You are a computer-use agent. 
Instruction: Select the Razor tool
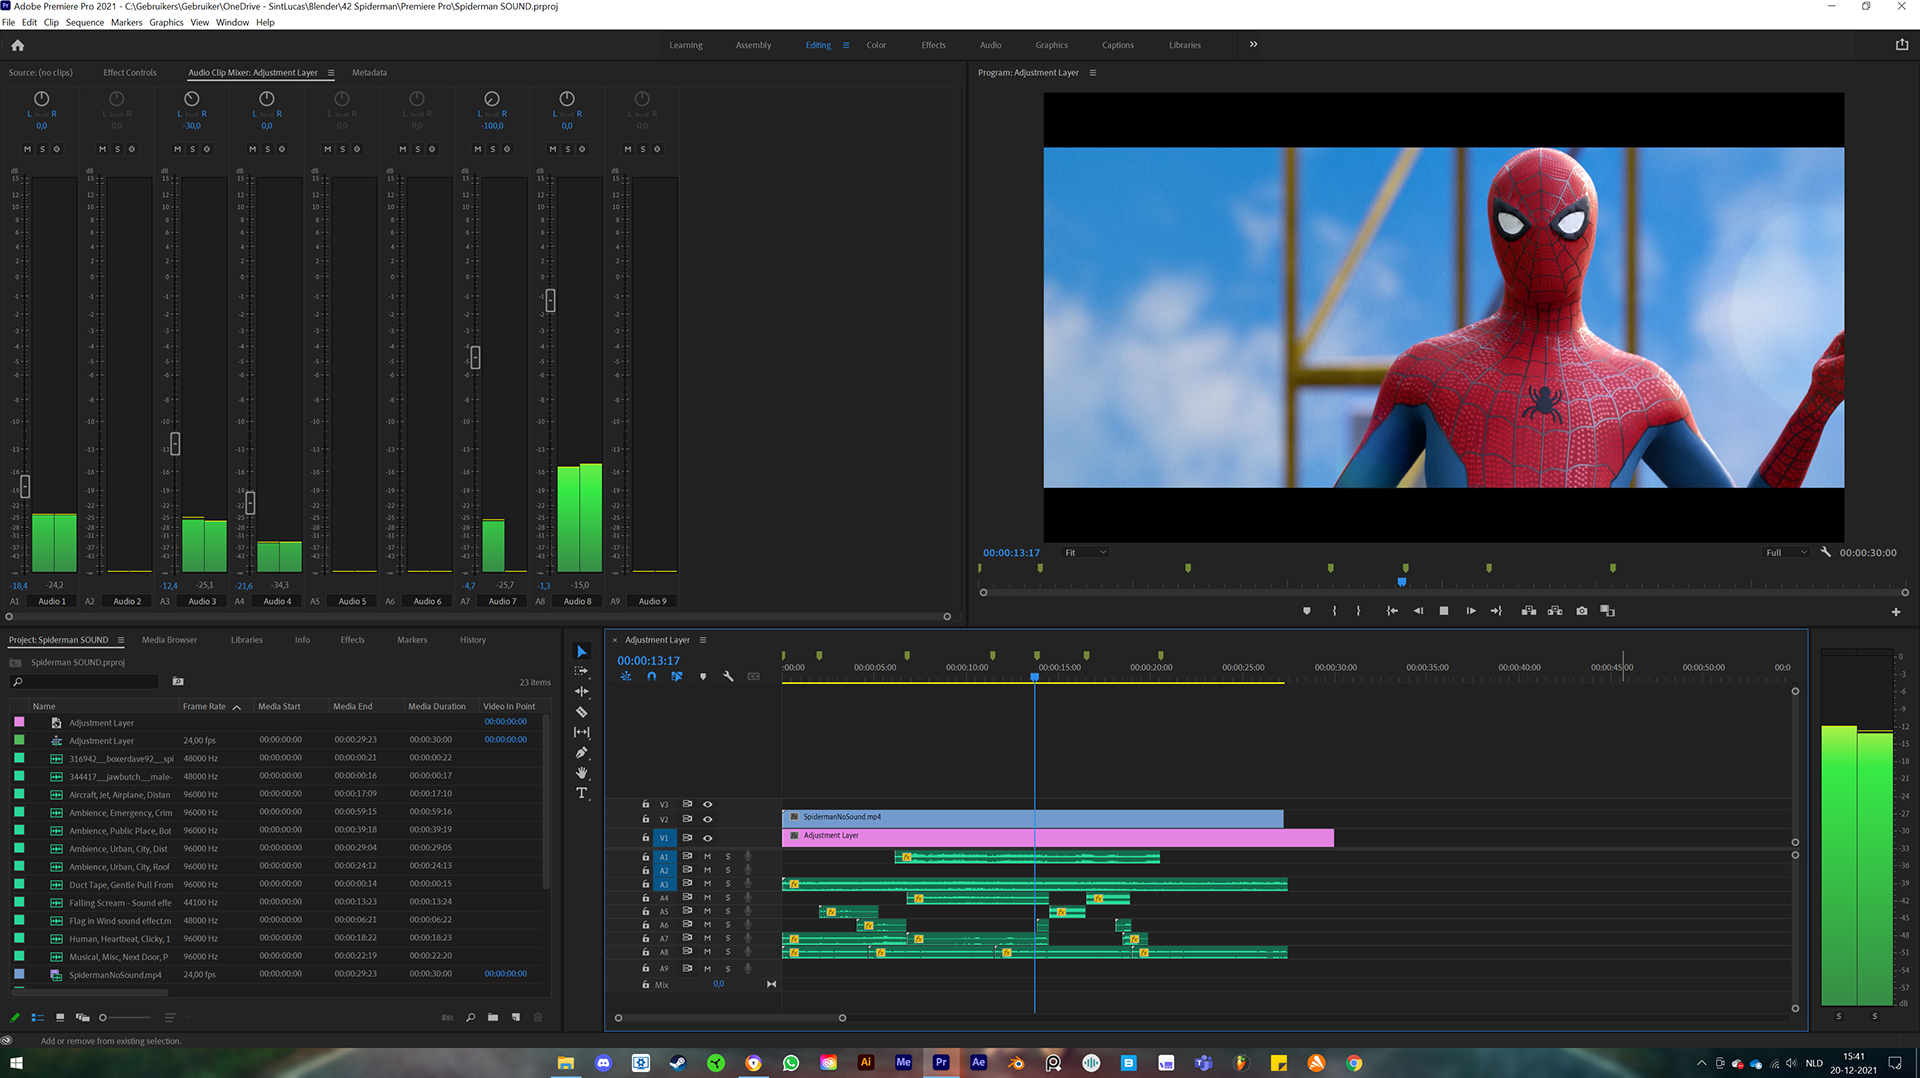[582, 712]
